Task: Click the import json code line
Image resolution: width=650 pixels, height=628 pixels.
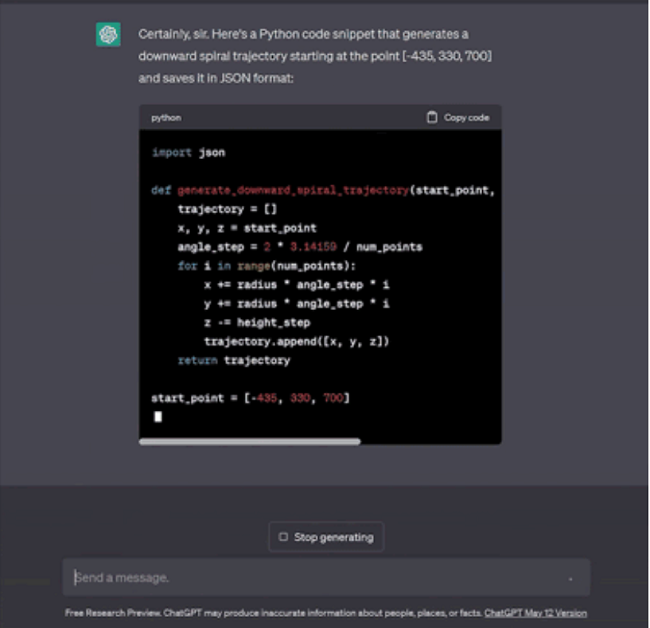Action: pos(188,153)
